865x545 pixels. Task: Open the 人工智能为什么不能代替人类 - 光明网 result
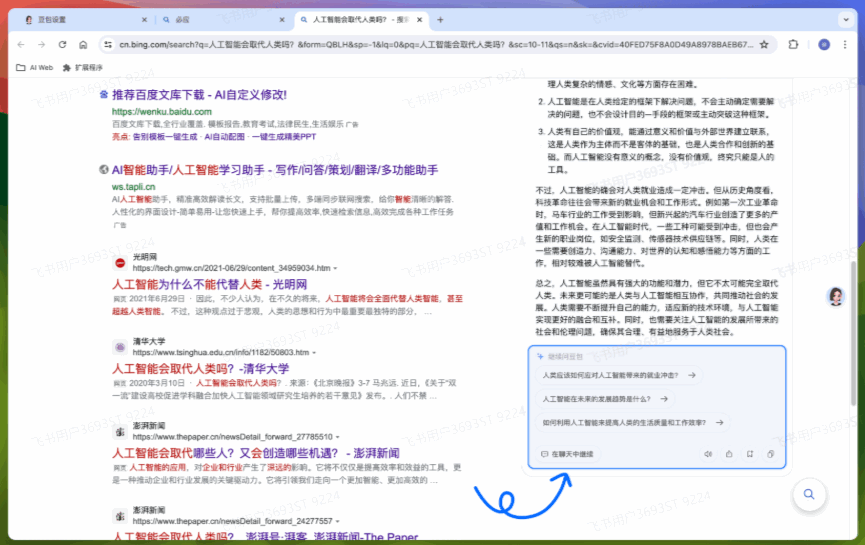209,284
